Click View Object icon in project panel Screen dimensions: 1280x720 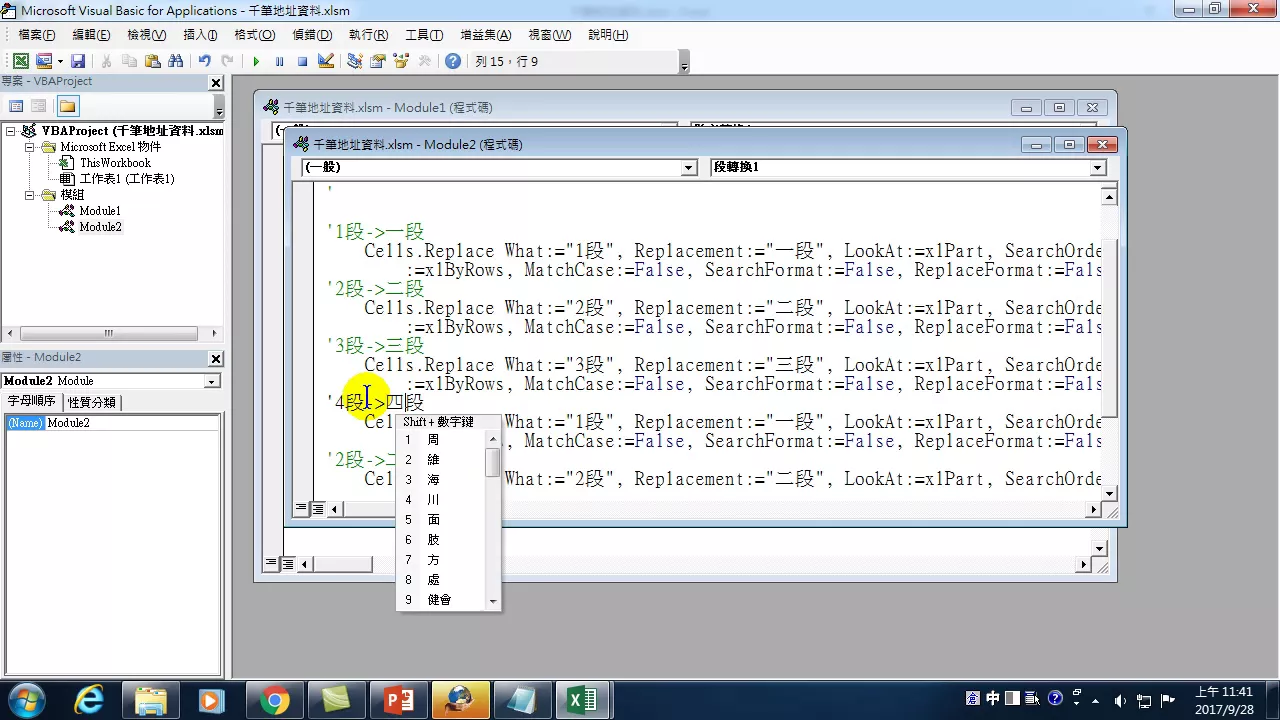(39, 106)
